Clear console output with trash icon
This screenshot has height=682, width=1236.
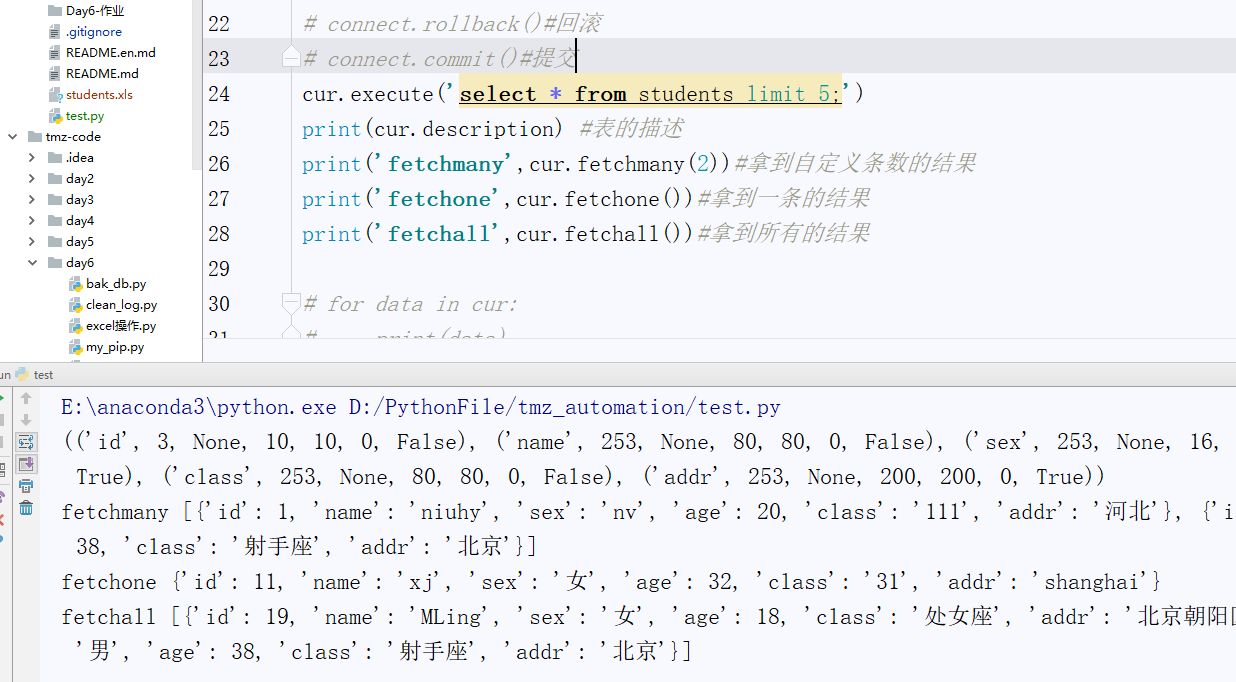tap(26, 508)
